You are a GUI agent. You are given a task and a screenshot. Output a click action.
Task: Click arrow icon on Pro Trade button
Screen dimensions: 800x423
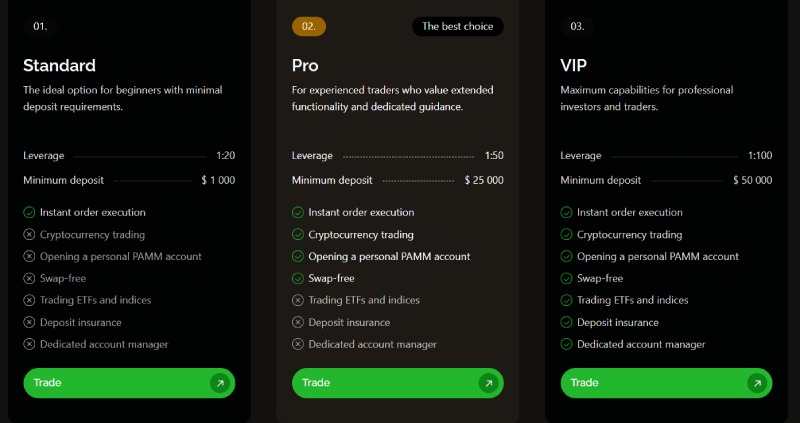coord(488,383)
